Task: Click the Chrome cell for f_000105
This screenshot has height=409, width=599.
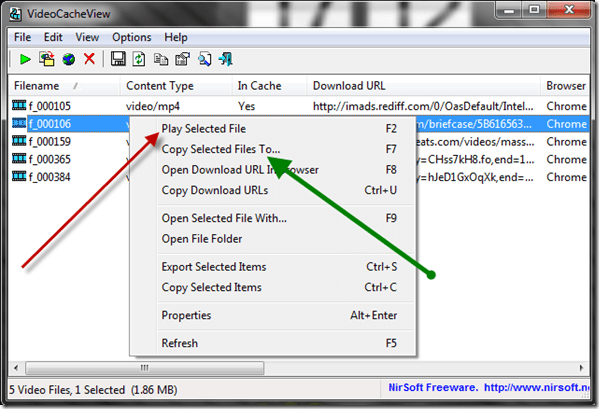Action: [x=566, y=106]
